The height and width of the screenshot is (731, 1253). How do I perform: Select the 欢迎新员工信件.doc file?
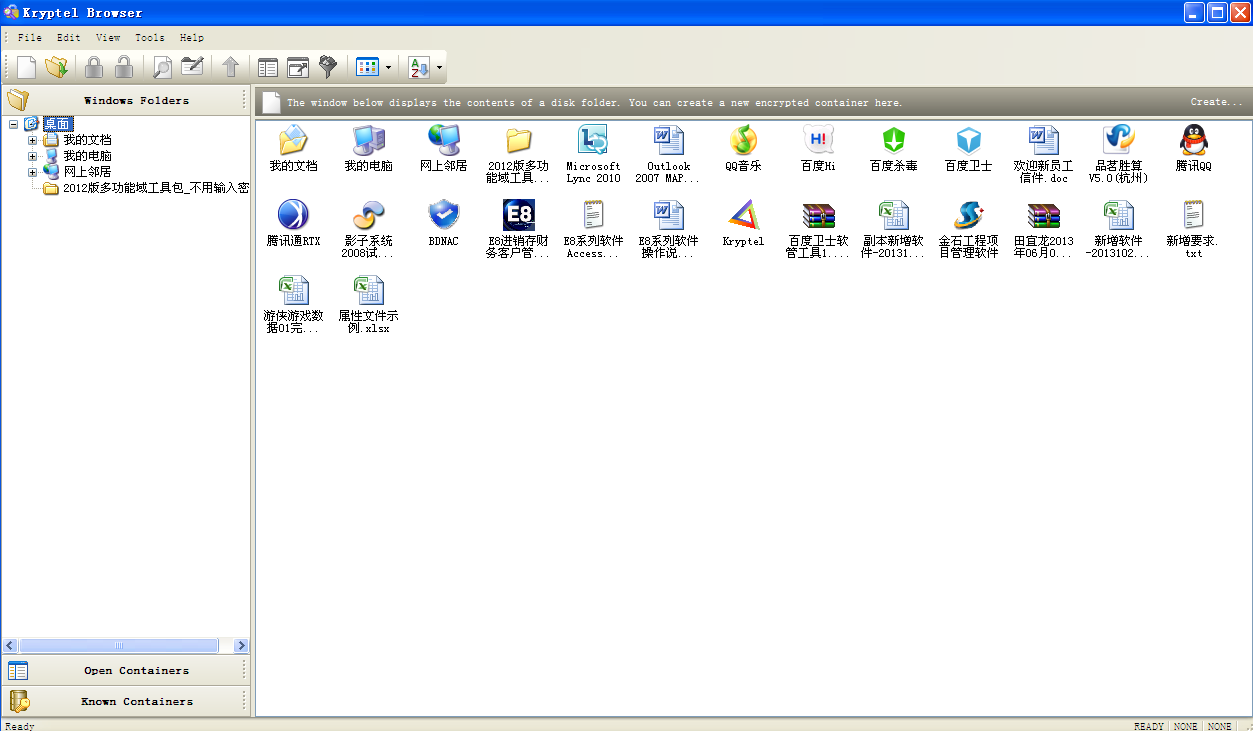click(x=1043, y=154)
